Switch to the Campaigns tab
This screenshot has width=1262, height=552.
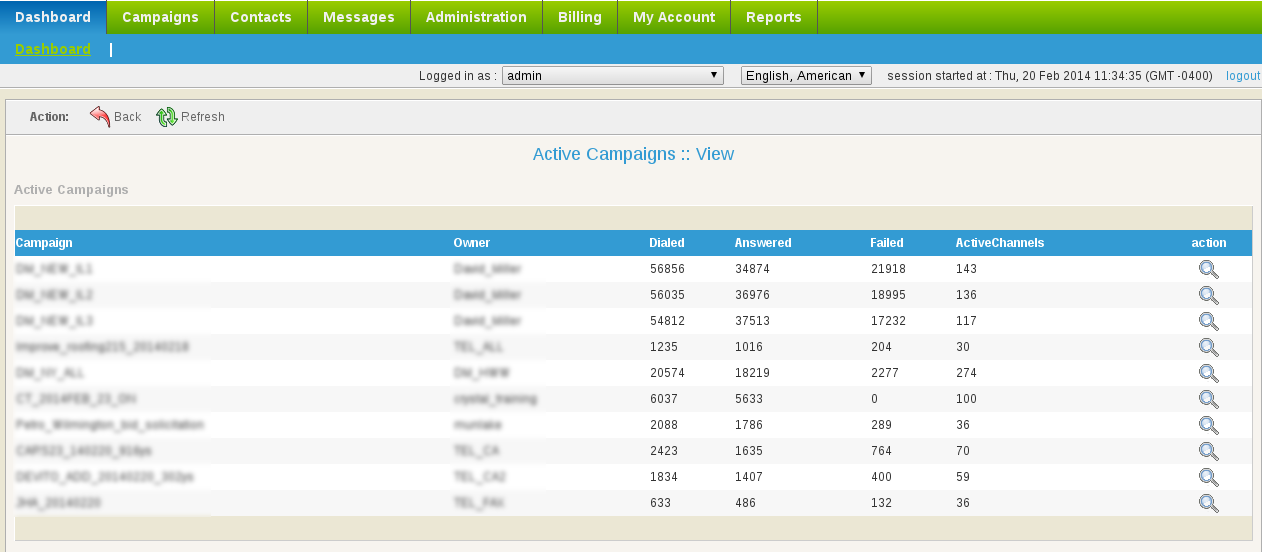[160, 17]
